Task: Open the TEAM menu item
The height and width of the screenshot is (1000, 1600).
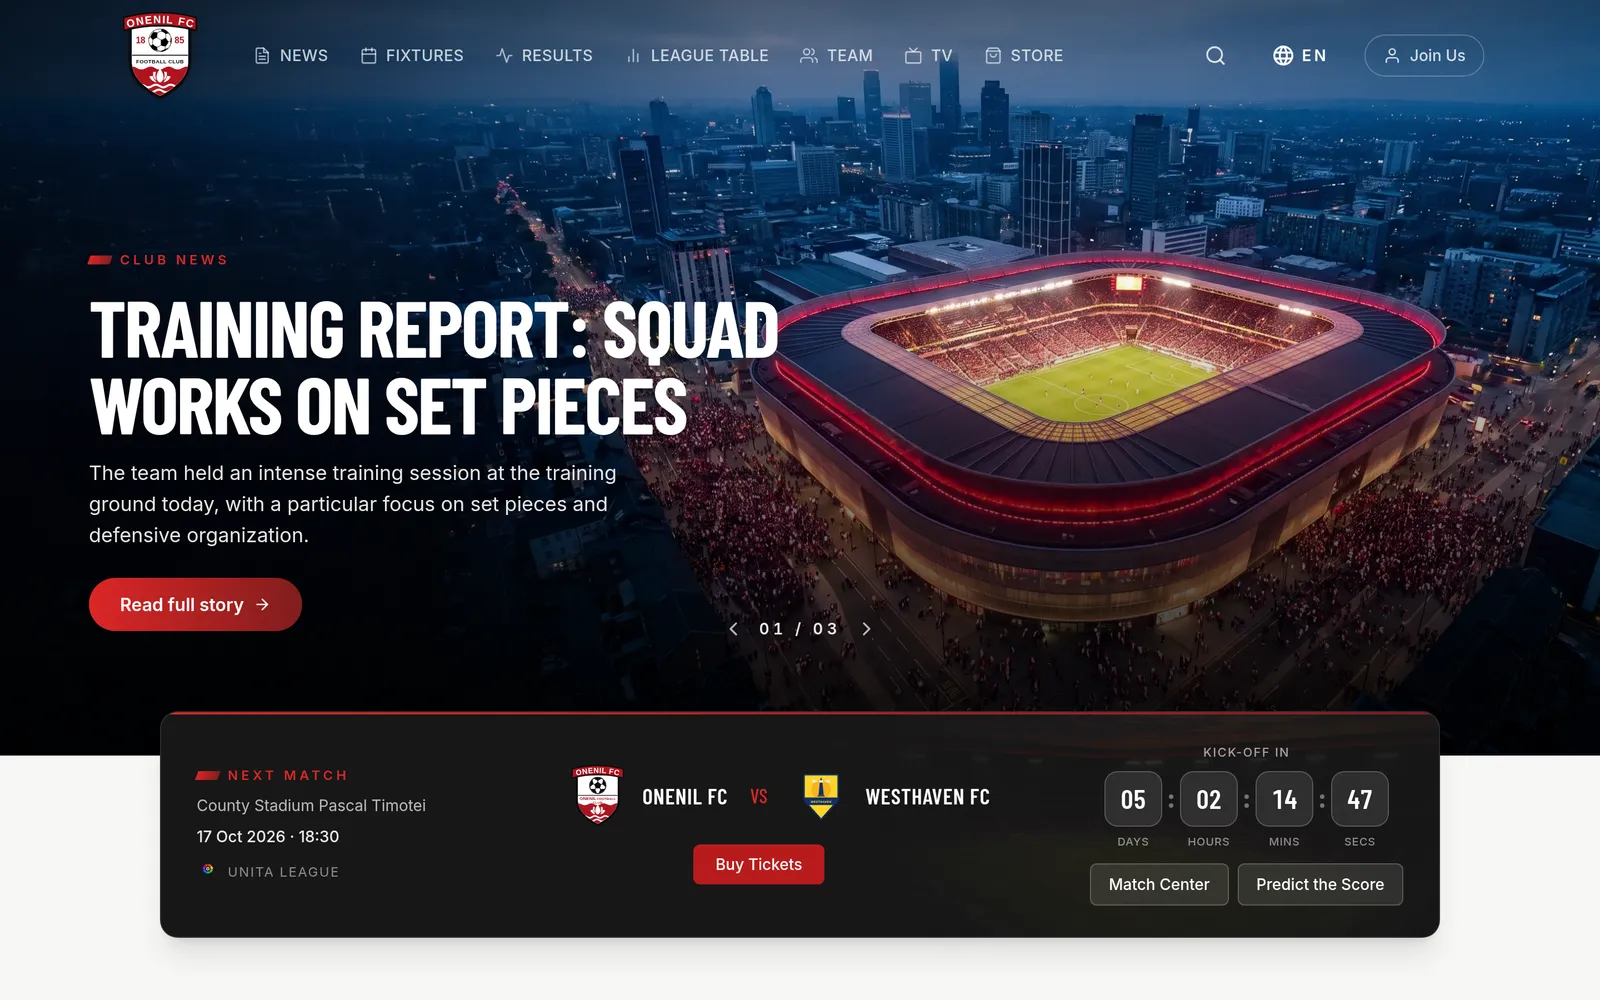Action: [837, 56]
